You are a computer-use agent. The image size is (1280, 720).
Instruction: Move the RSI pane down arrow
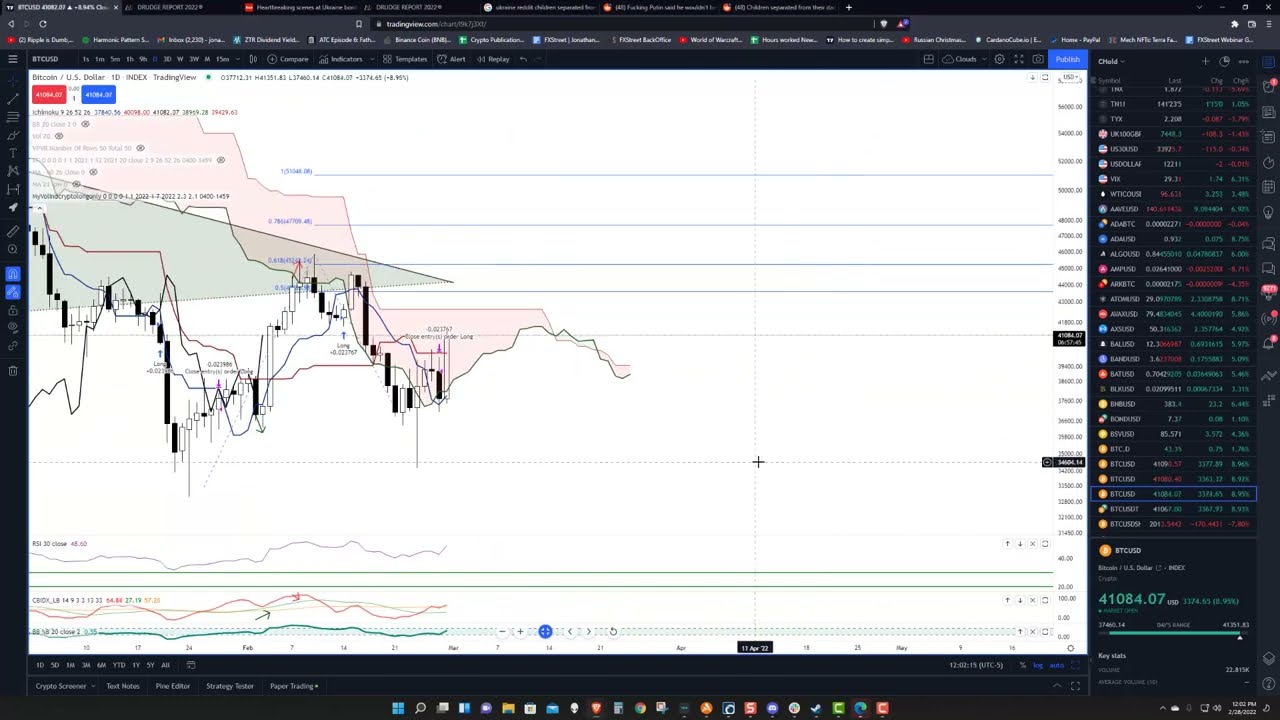pyautogui.click(x=1019, y=544)
